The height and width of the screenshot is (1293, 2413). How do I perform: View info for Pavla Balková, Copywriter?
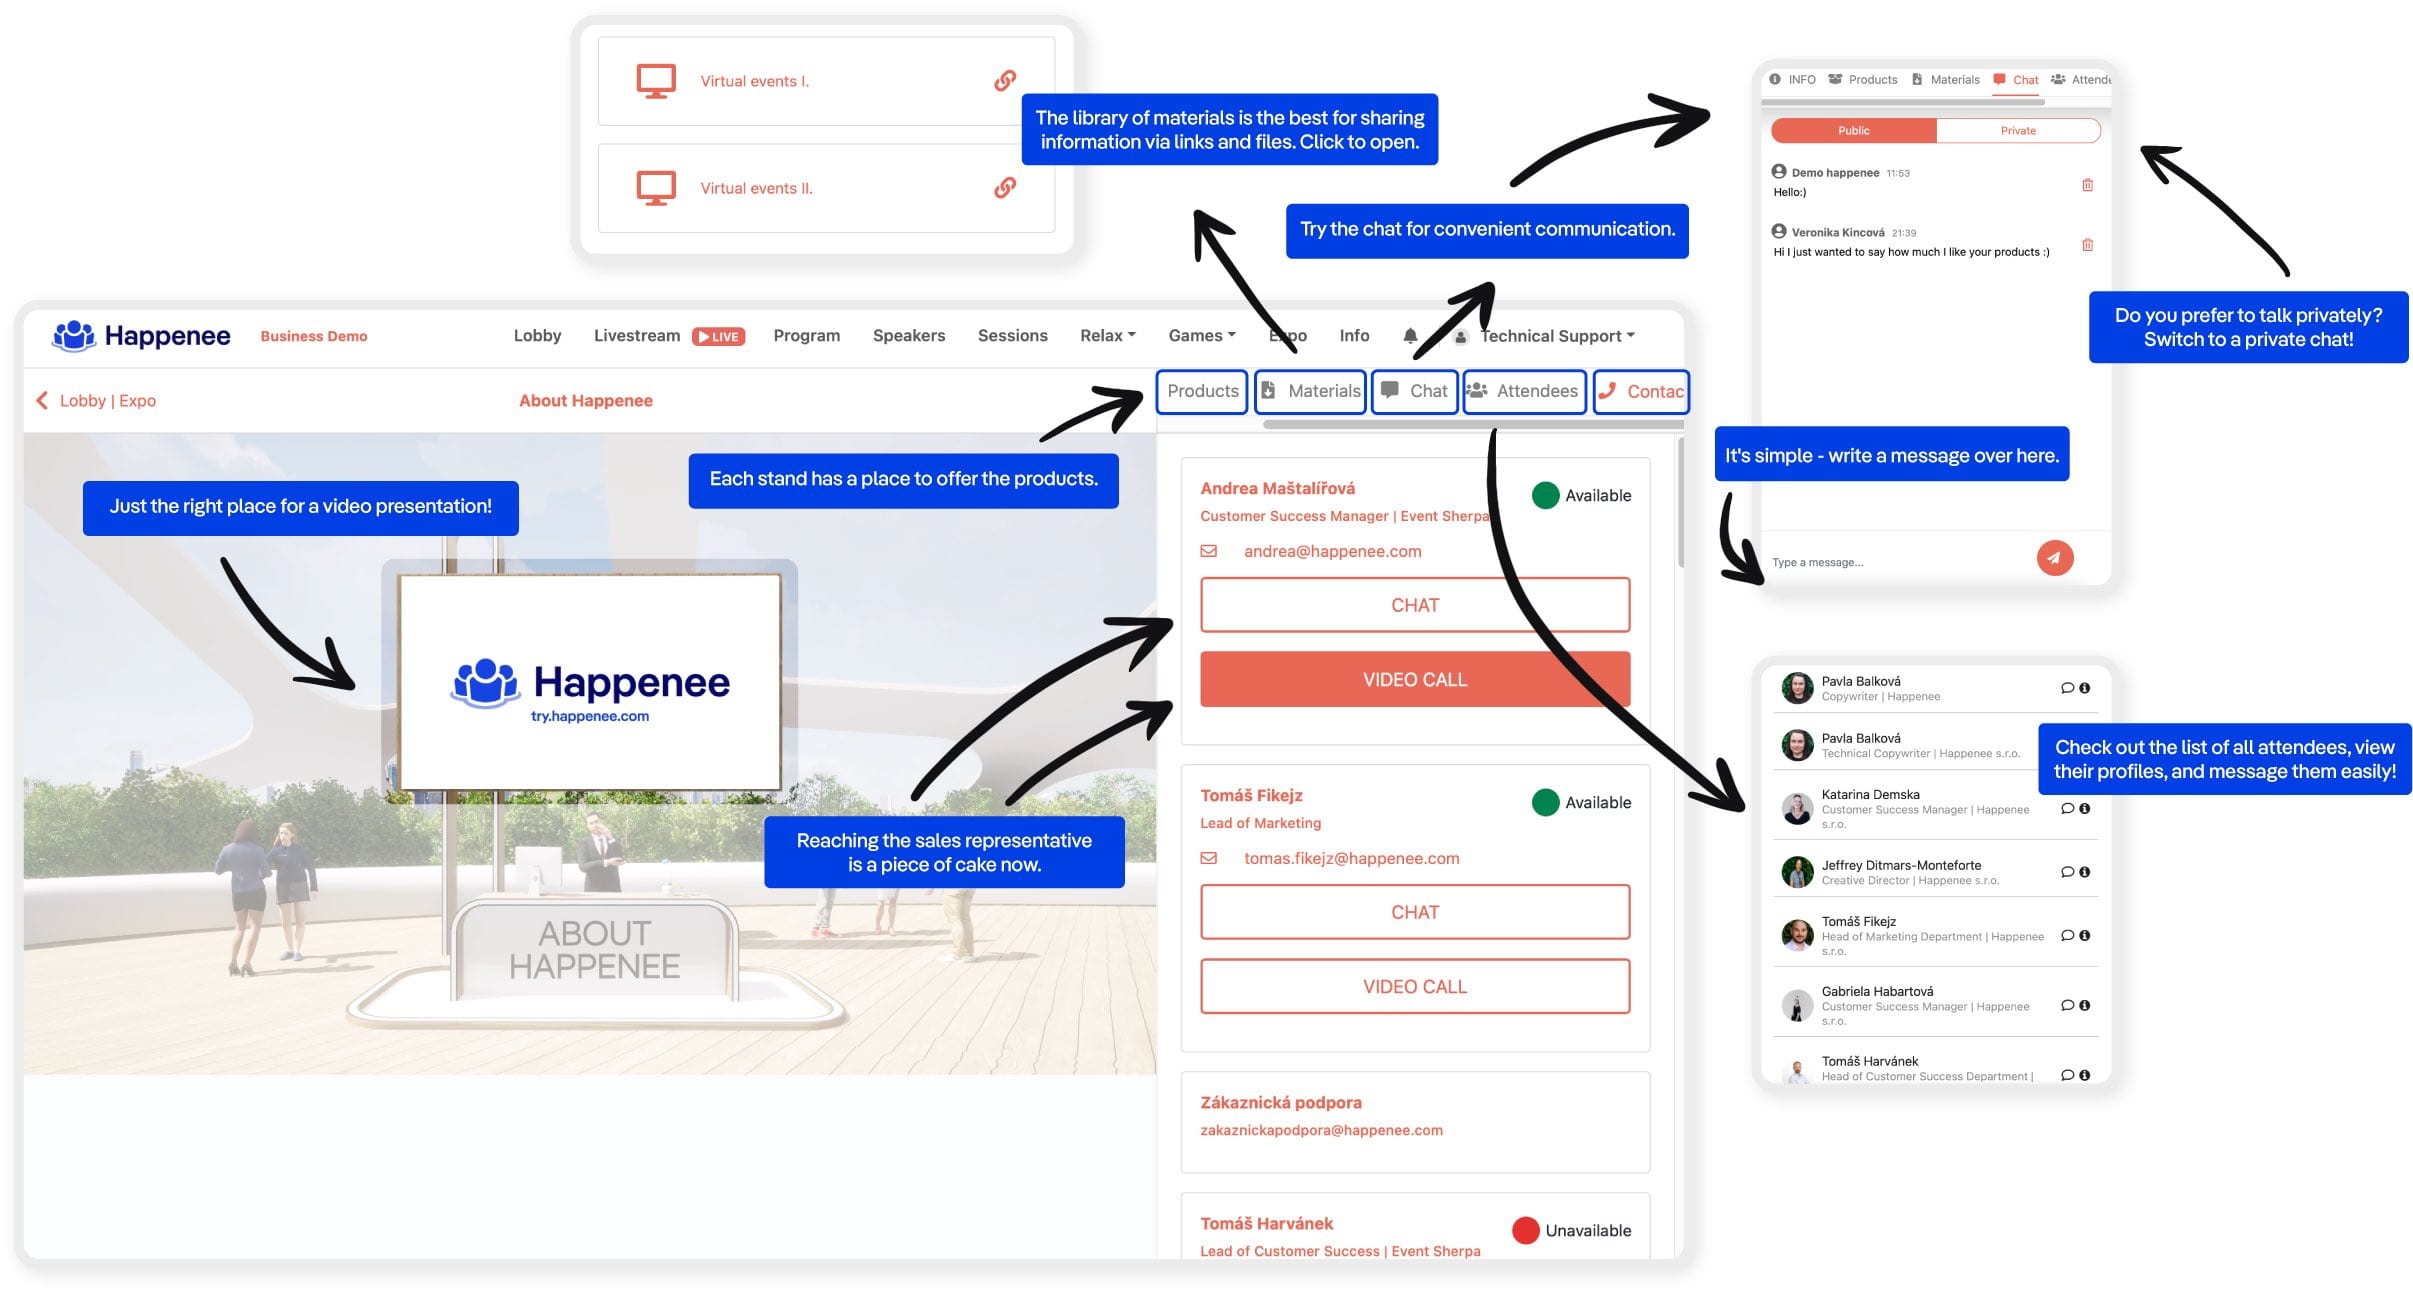[2084, 688]
